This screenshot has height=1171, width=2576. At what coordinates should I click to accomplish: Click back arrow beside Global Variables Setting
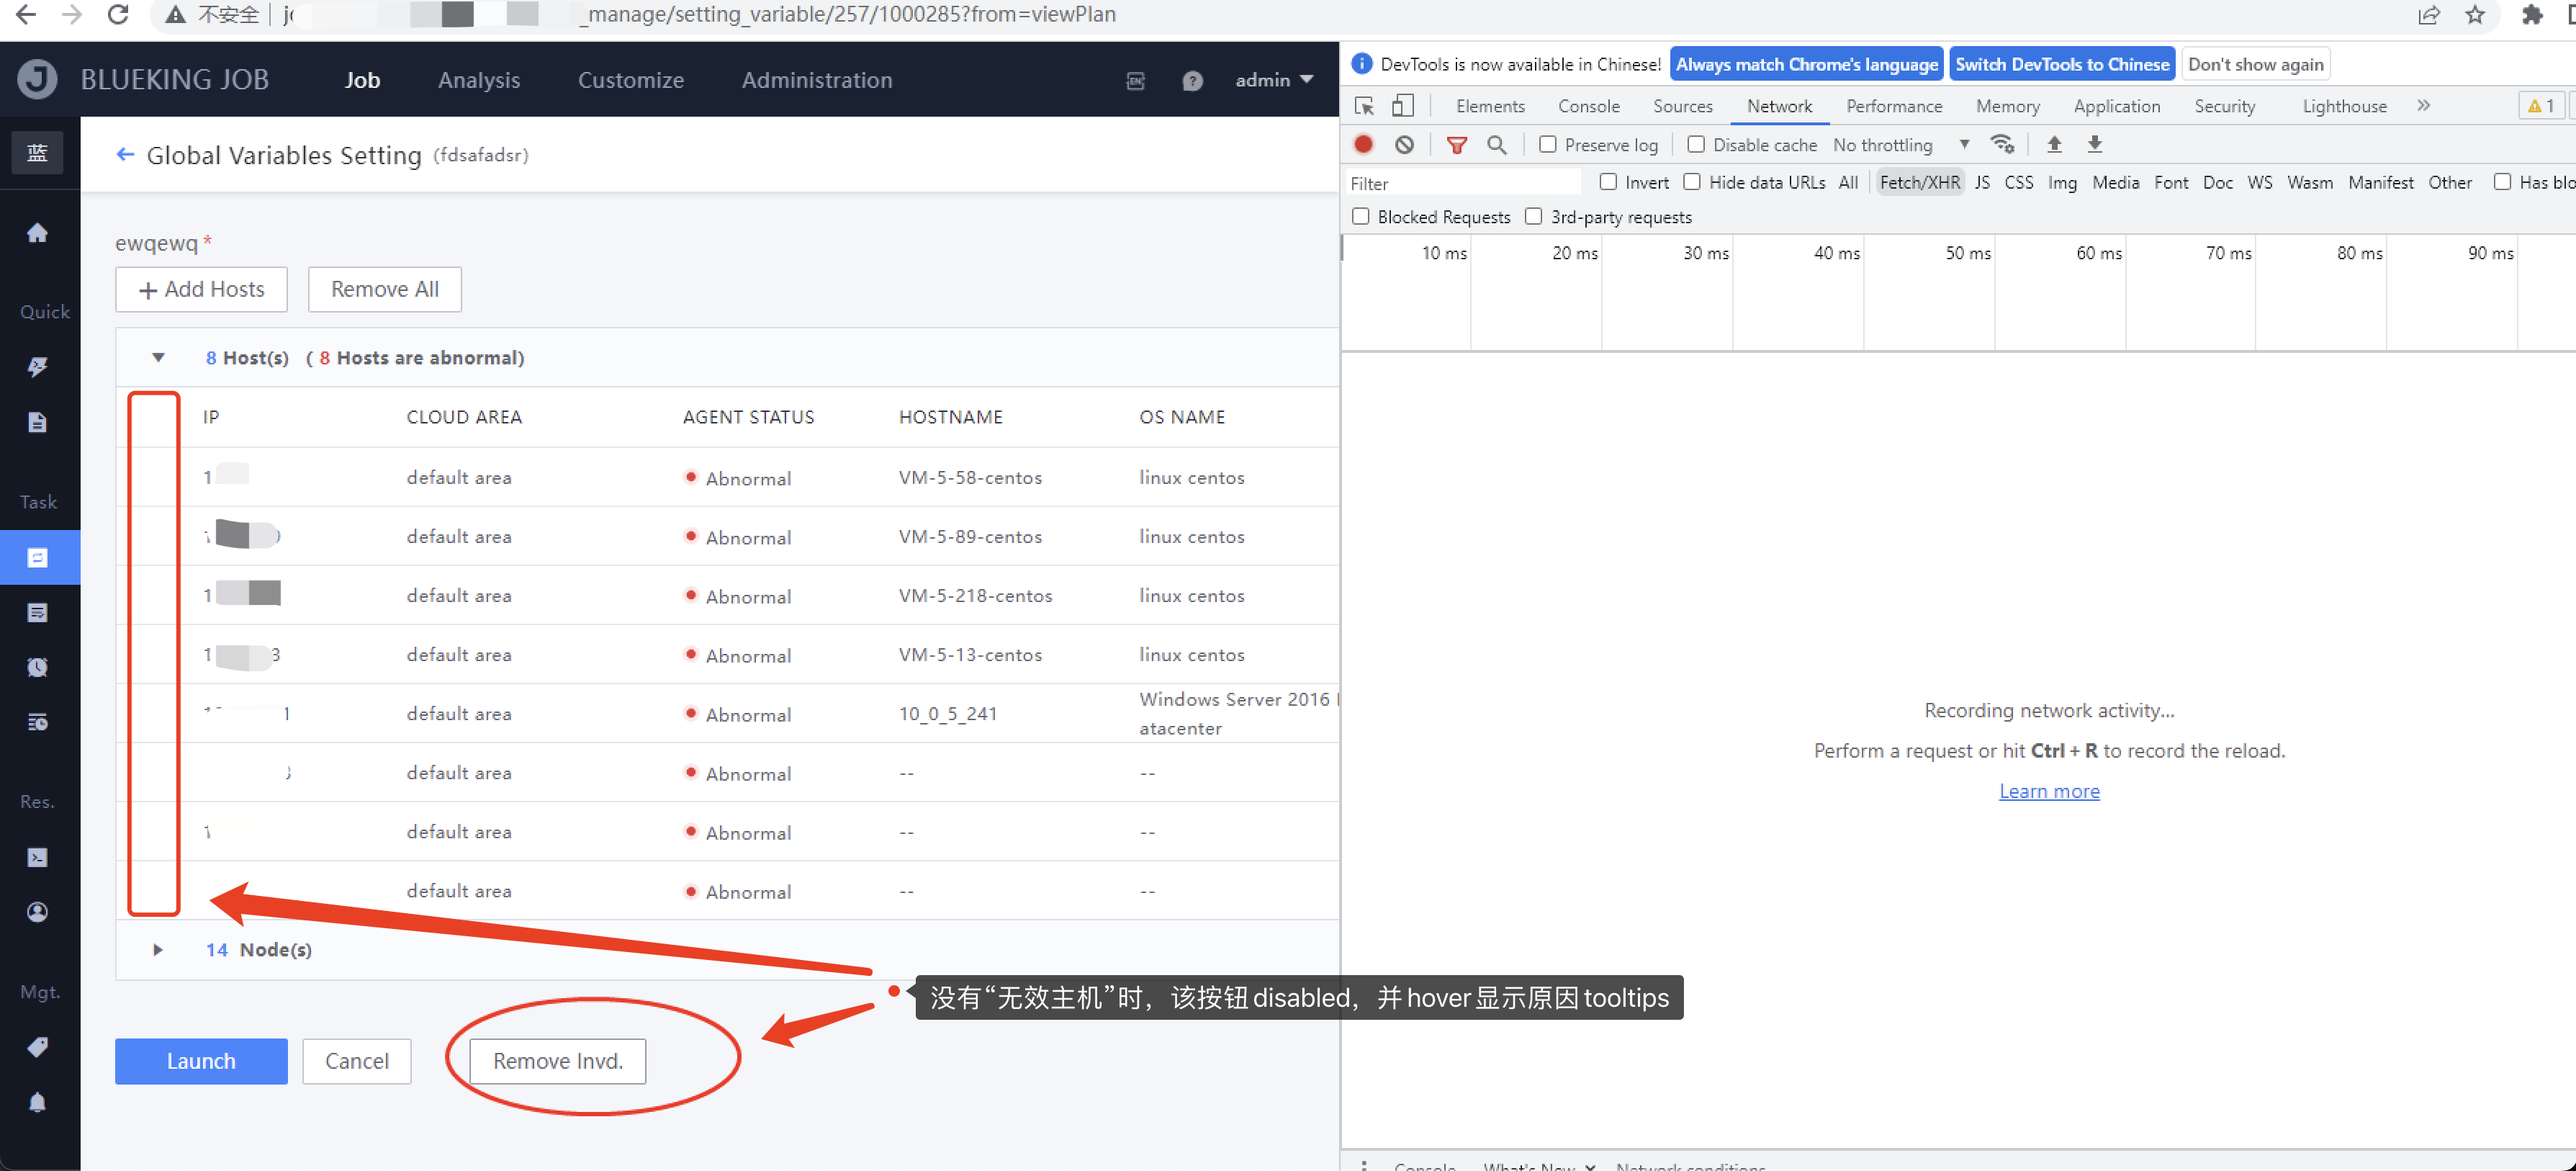tap(125, 154)
